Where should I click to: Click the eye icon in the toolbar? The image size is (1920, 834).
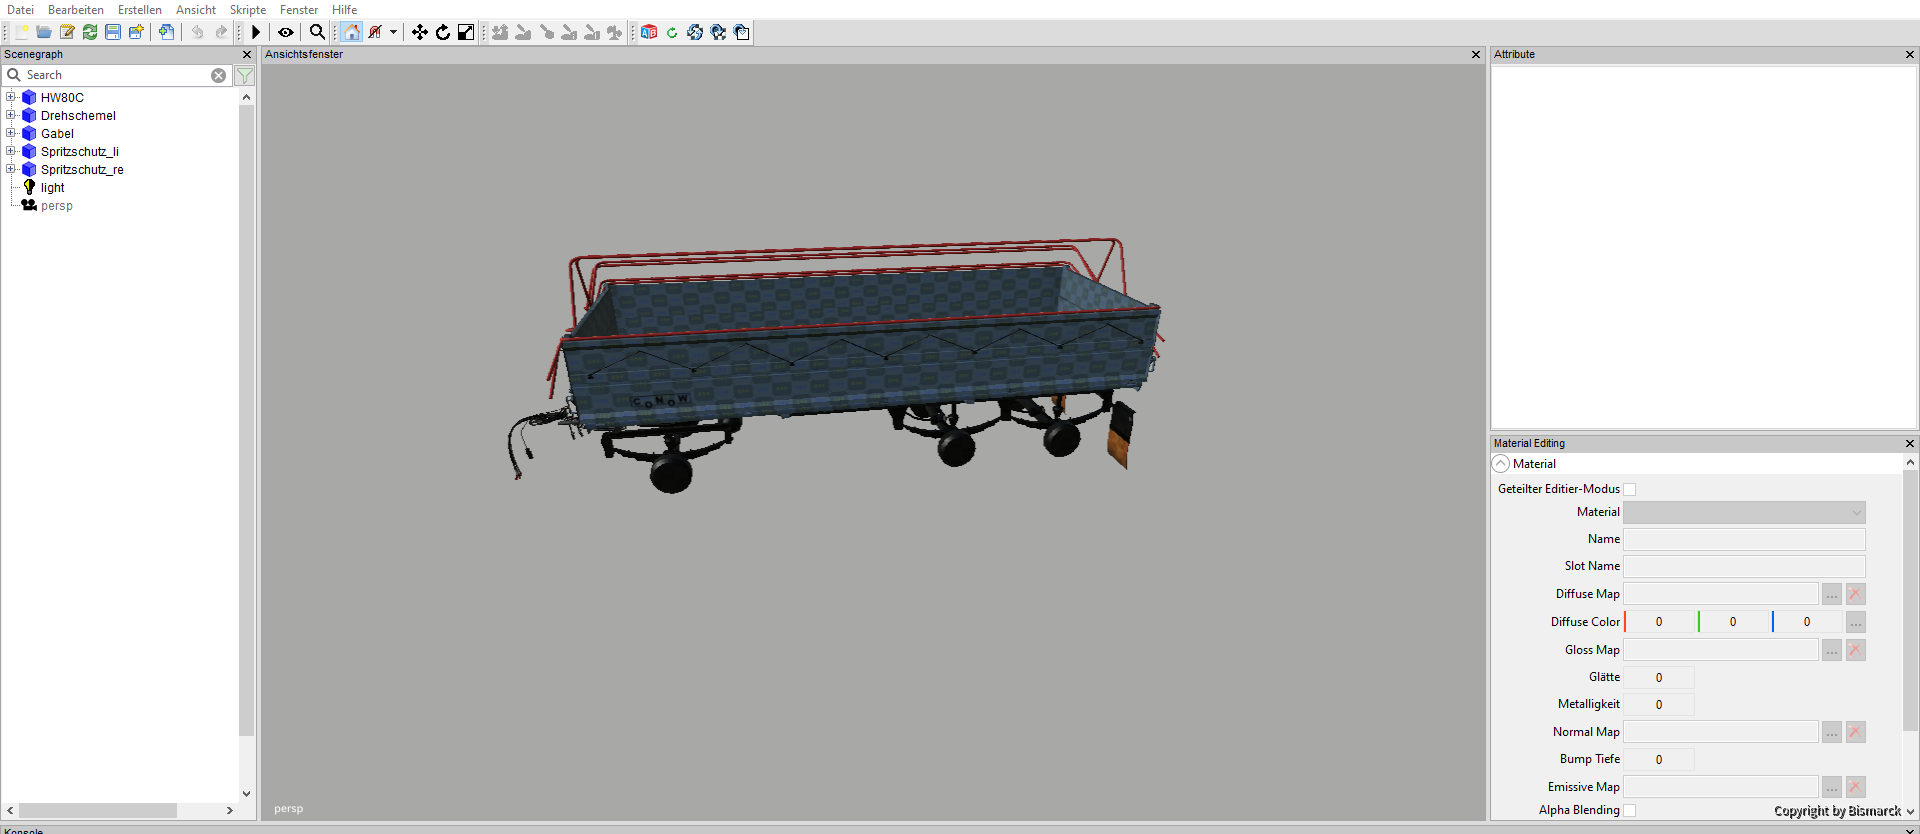[x=286, y=32]
